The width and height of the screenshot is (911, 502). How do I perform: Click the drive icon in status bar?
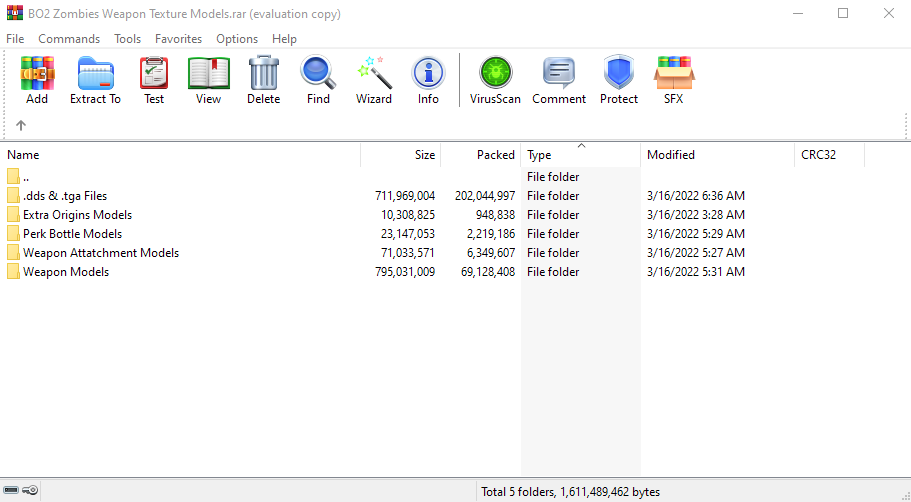[11, 490]
